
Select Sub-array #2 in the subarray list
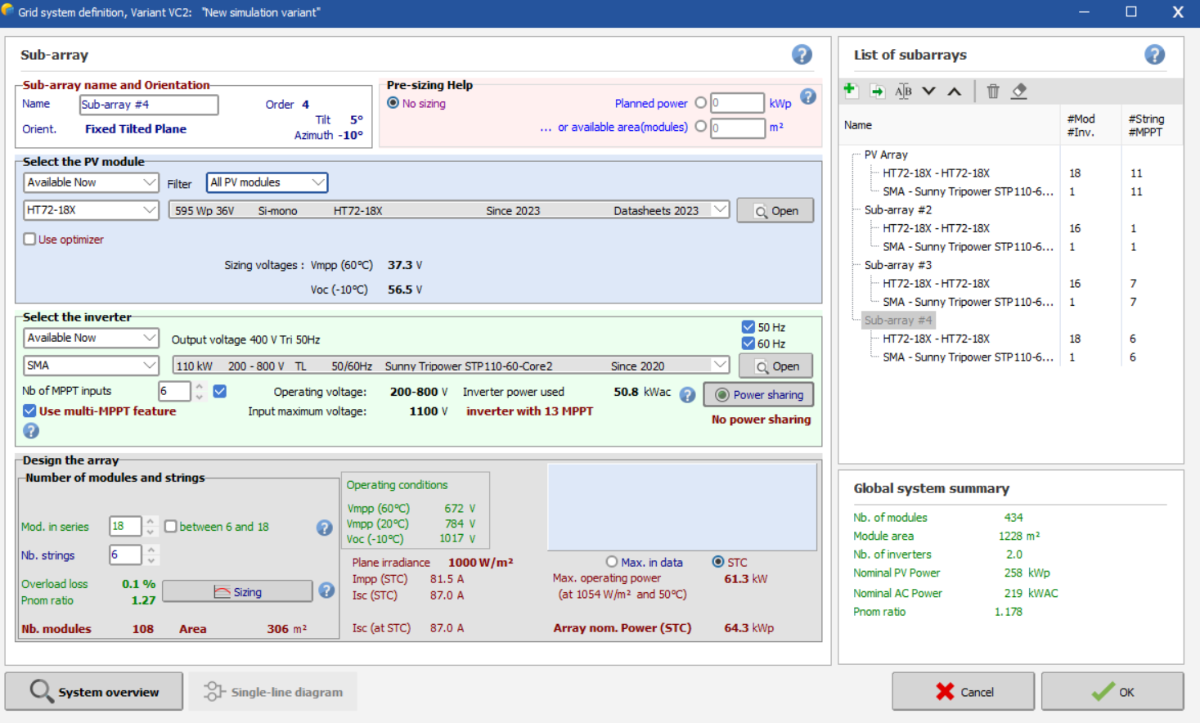tap(897, 210)
